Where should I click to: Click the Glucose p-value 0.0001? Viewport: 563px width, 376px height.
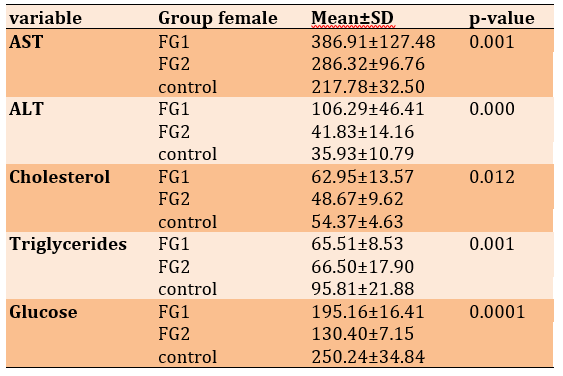(497, 312)
